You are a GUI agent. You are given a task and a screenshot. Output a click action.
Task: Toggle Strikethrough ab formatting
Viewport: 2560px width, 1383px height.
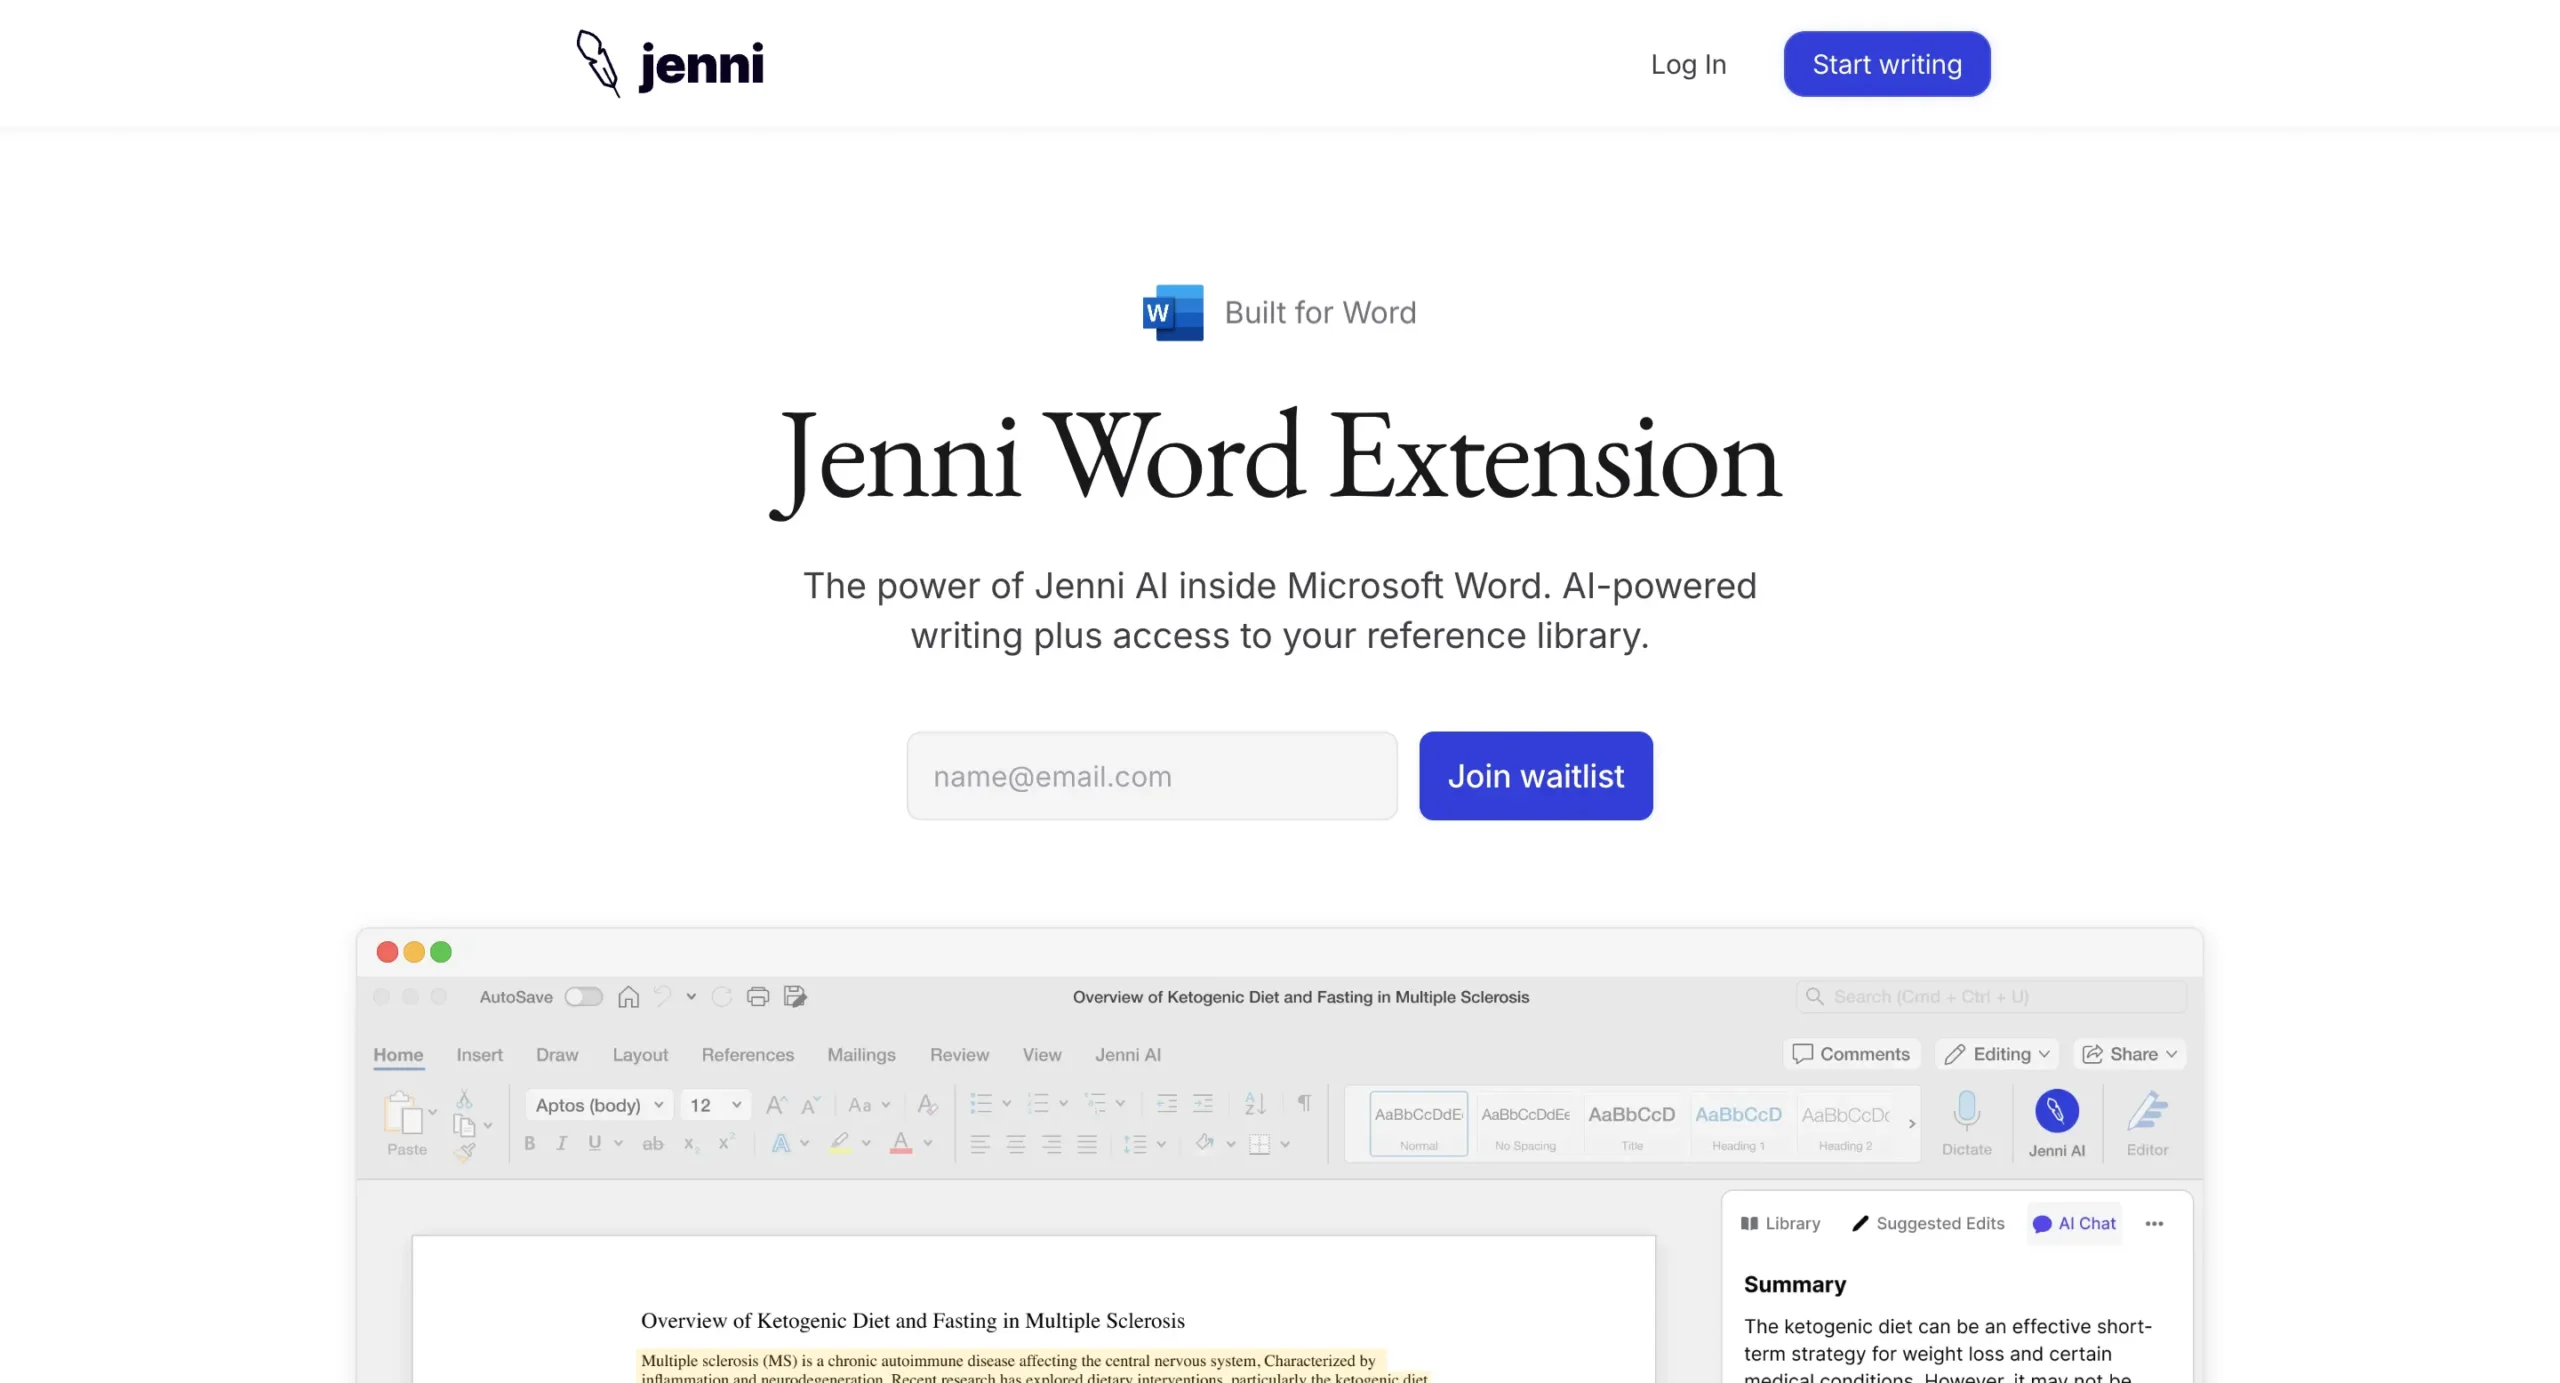pos(652,1143)
